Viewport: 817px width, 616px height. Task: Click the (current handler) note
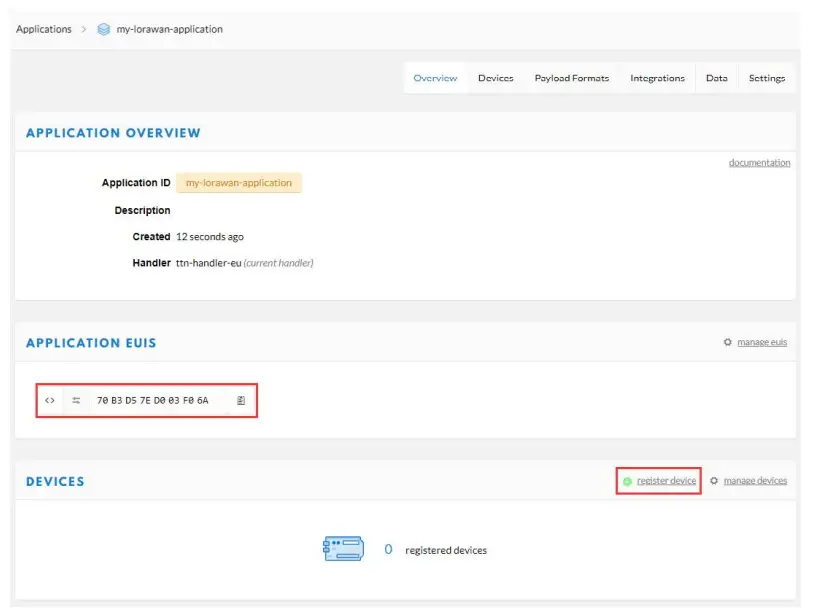(279, 263)
